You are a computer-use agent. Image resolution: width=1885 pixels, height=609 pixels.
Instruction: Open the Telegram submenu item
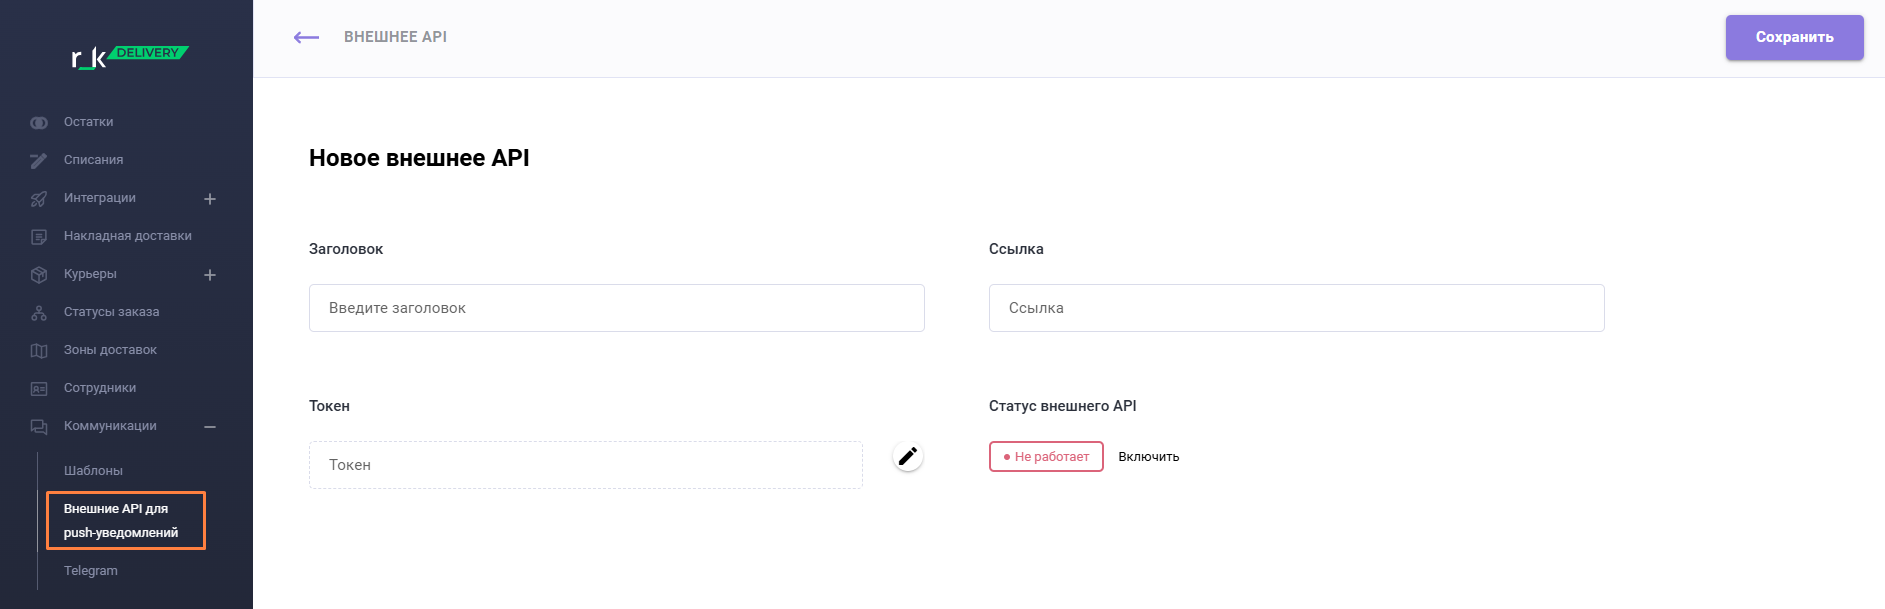(91, 571)
